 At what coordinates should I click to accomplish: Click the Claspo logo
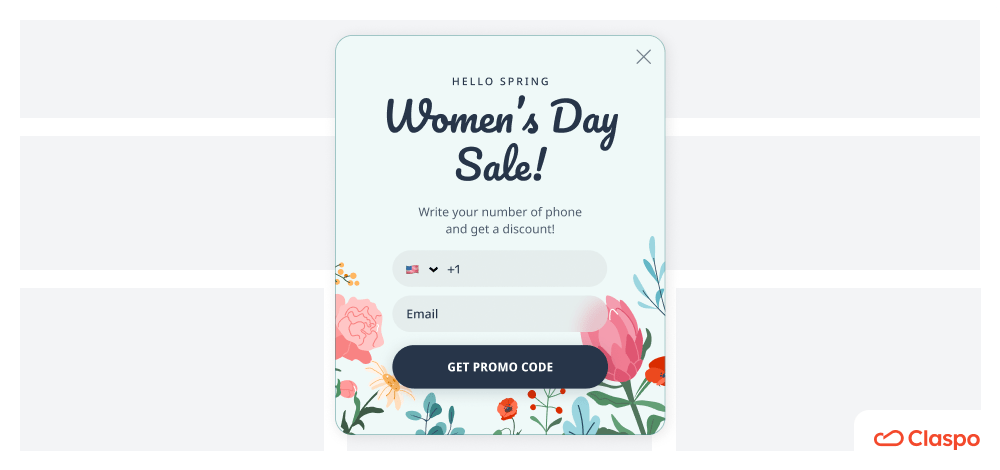click(926, 438)
